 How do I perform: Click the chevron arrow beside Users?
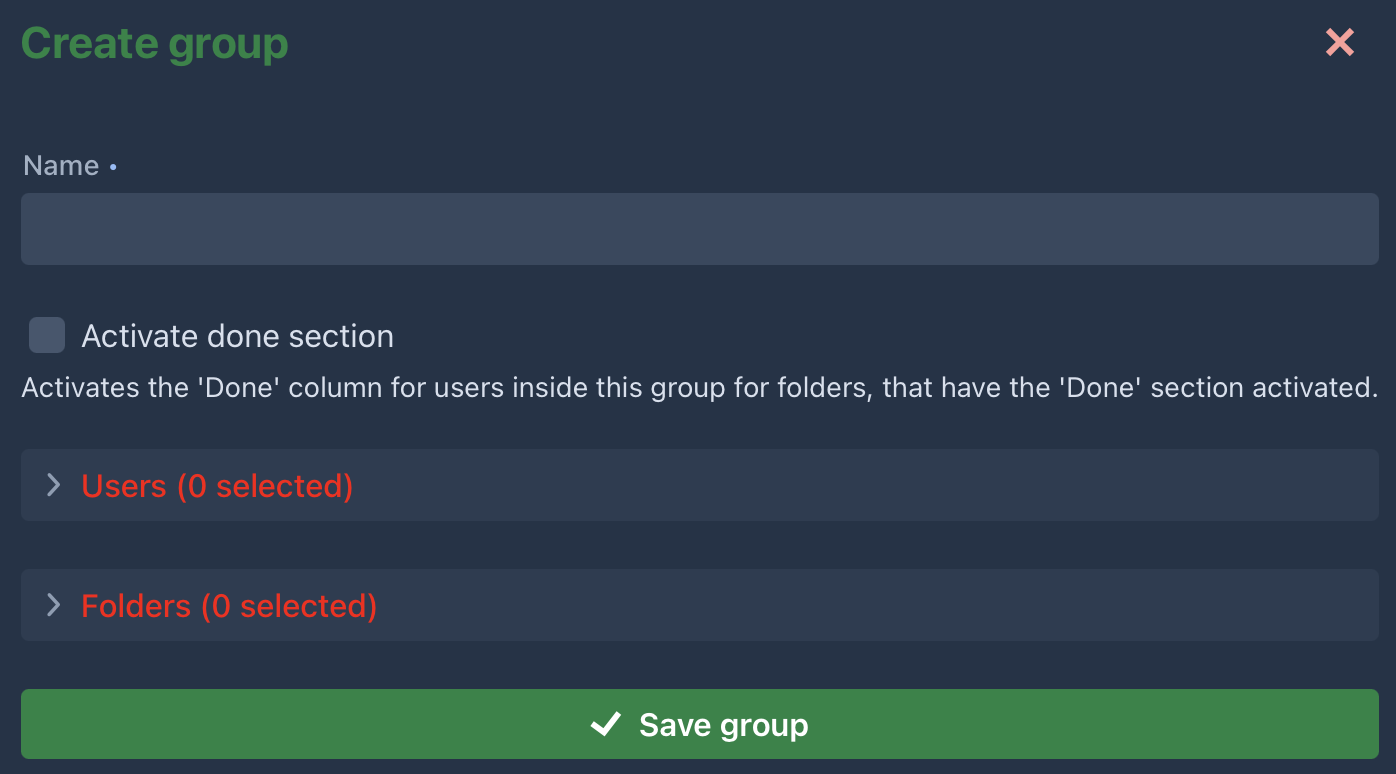[x=54, y=485]
